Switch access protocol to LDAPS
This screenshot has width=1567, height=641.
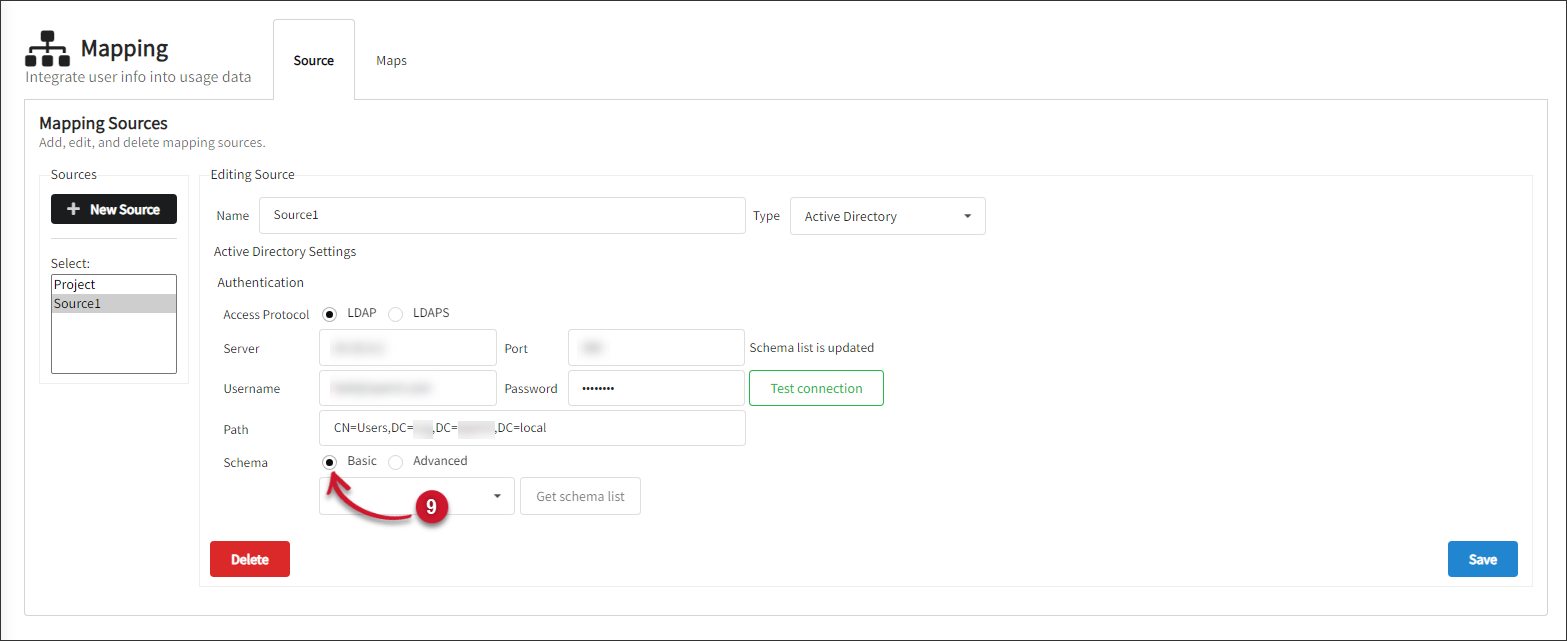coord(396,313)
